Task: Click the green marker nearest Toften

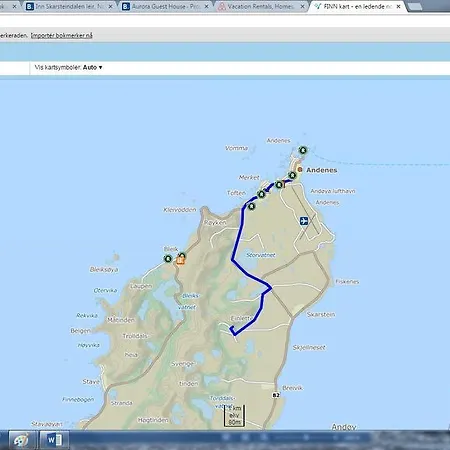Action: click(262, 194)
